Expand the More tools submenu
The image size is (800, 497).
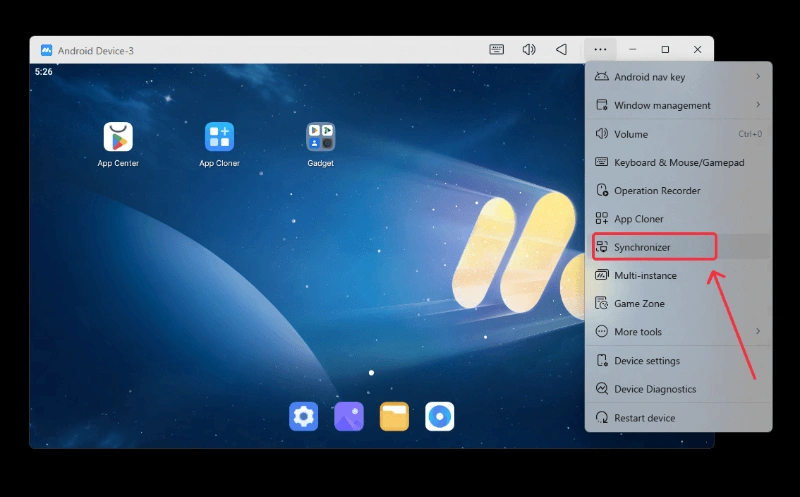[679, 332]
